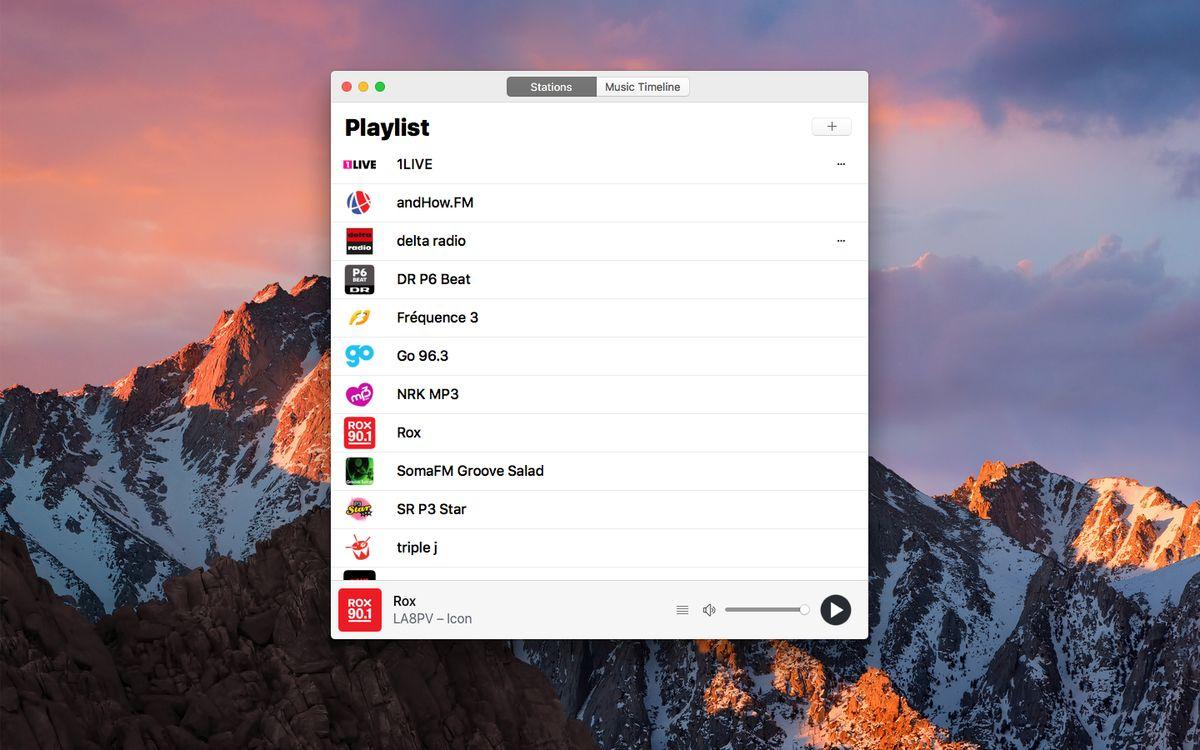
Task: Click the Fréquence 3 station icon
Action: coord(359,318)
